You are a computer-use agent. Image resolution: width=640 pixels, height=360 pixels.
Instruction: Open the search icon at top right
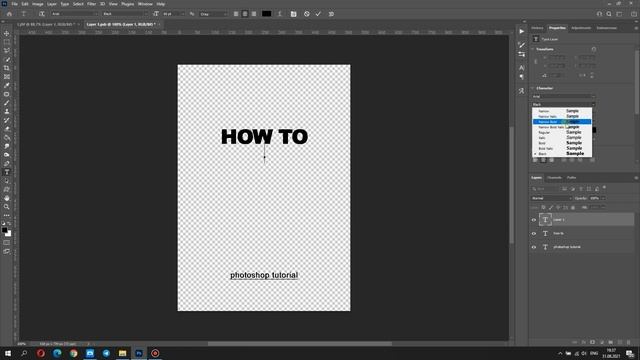pyautogui.click(x=609, y=14)
